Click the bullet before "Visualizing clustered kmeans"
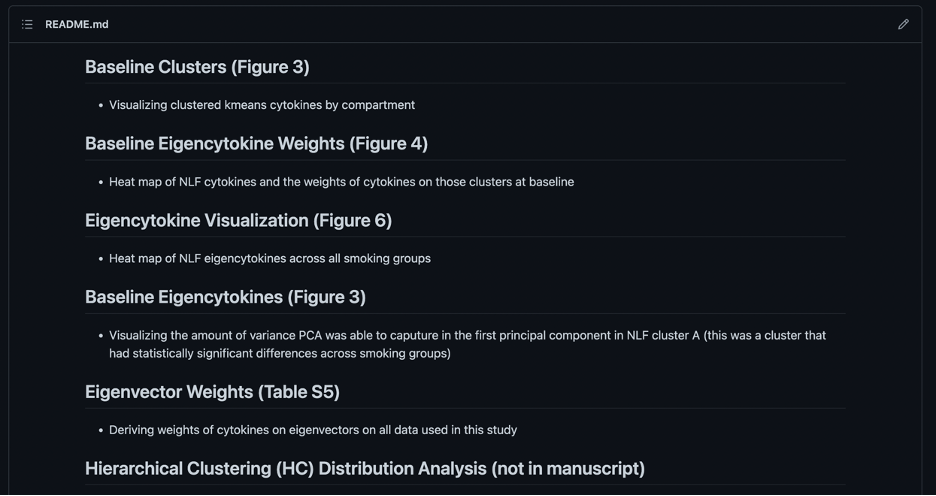Image resolution: width=936 pixels, height=496 pixels. [101, 105]
